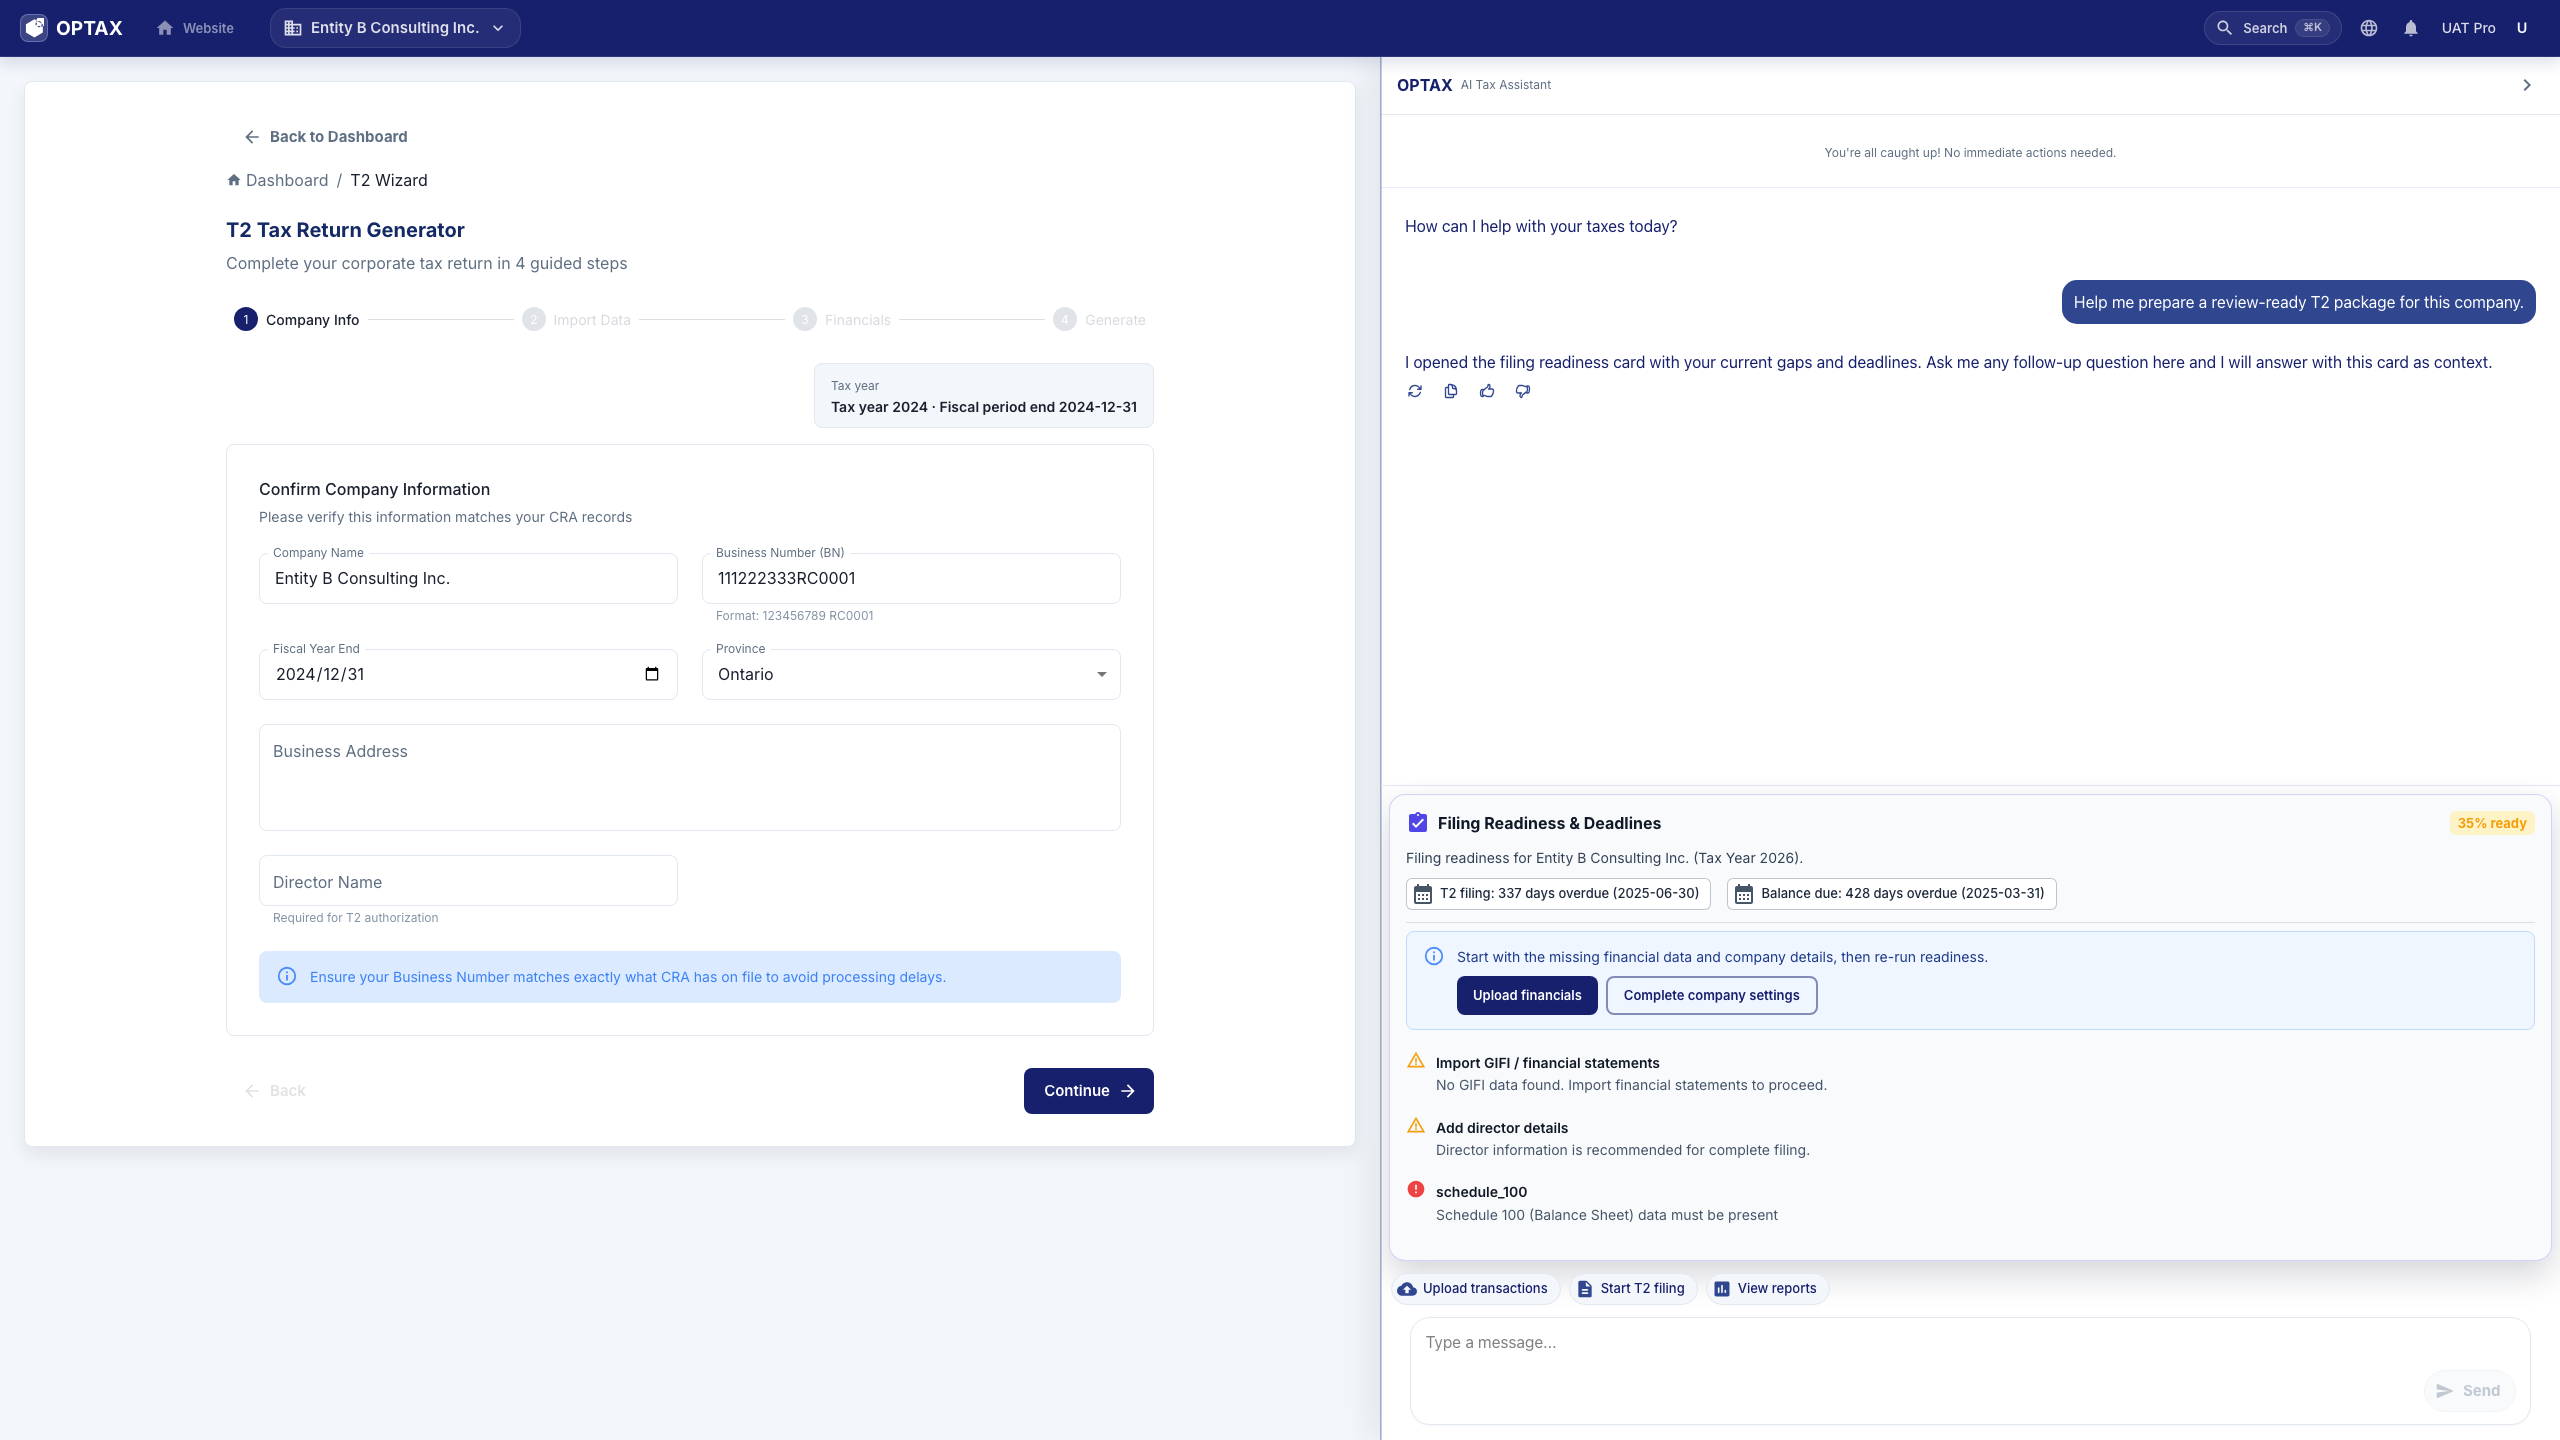Focus the Company Name field
Viewport: 2560px width, 1440px height.
468,578
